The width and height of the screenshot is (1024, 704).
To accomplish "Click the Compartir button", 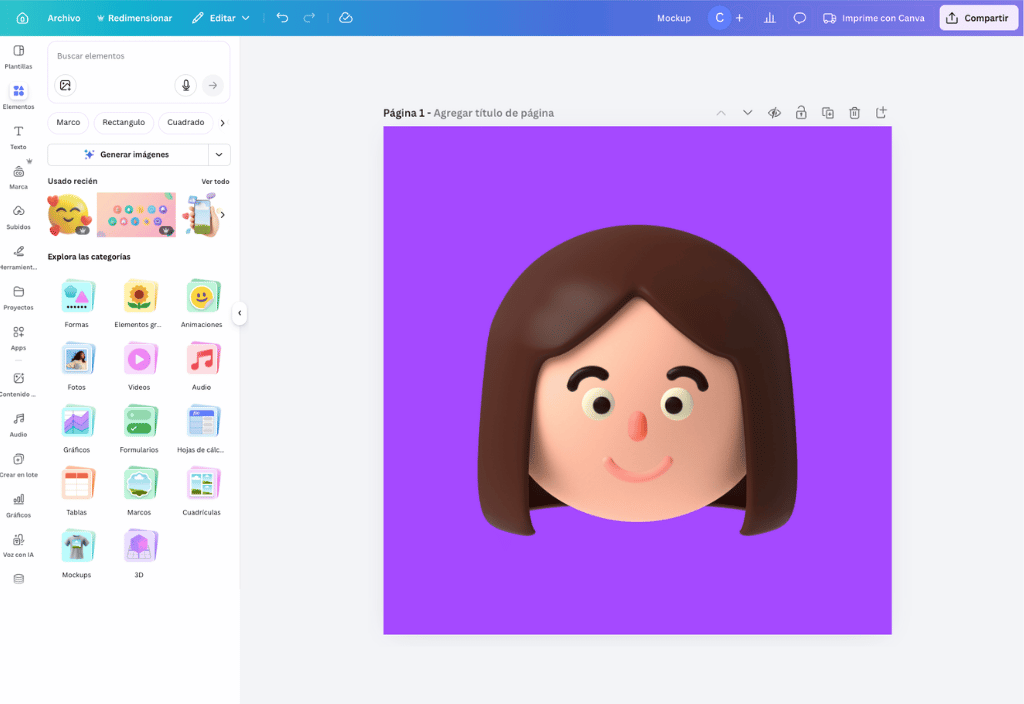I will point(978,17).
